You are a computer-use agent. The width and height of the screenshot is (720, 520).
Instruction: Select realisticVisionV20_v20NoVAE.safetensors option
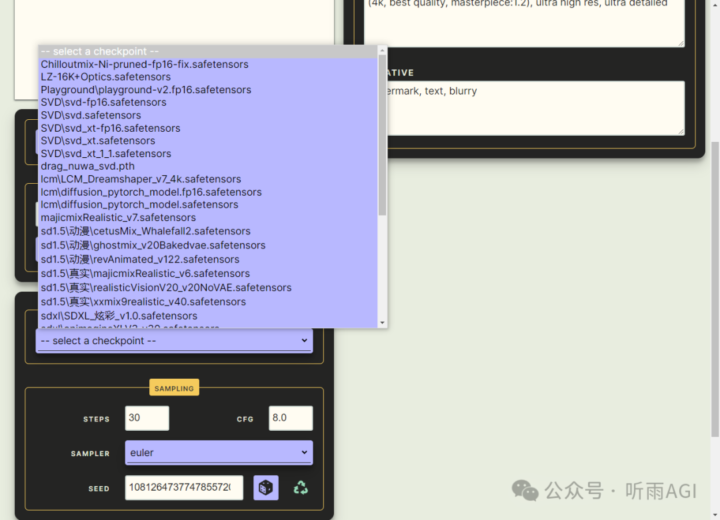(166, 287)
